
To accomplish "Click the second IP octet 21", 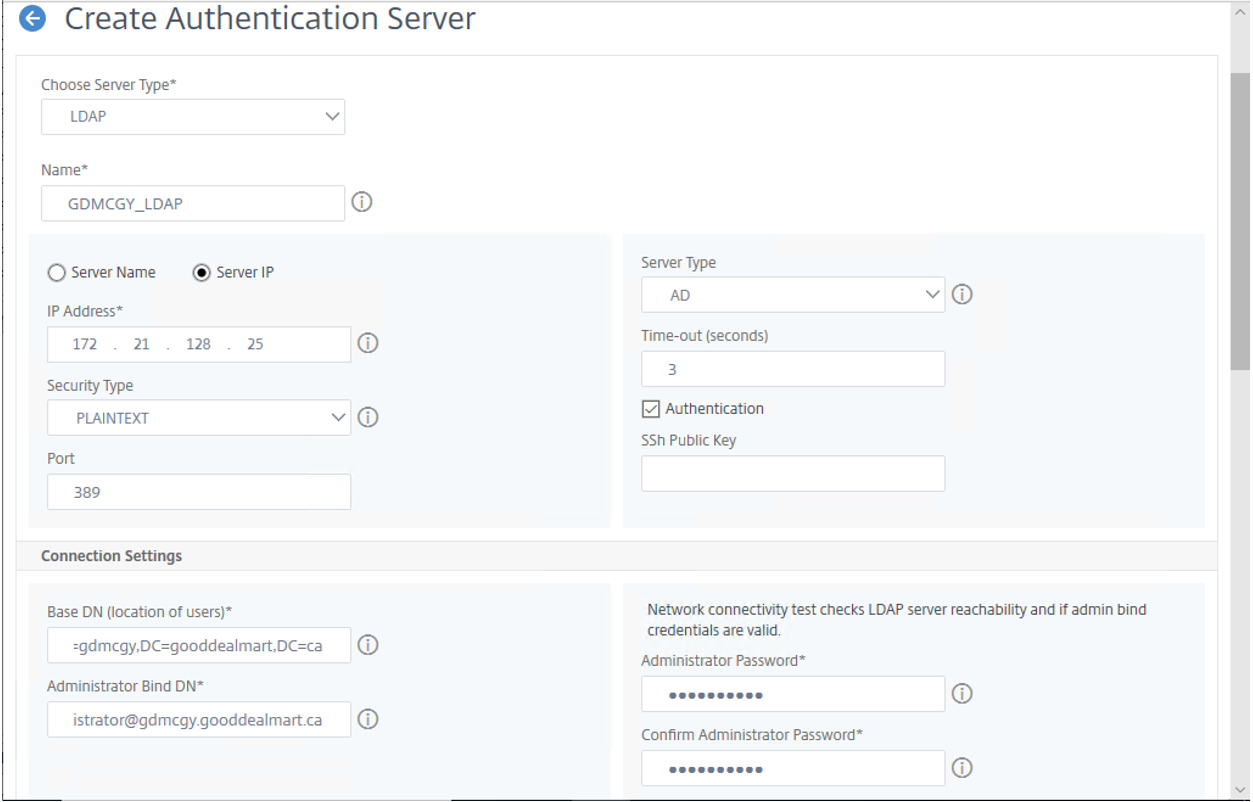I will pyautogui.click(x=141, y=344).
